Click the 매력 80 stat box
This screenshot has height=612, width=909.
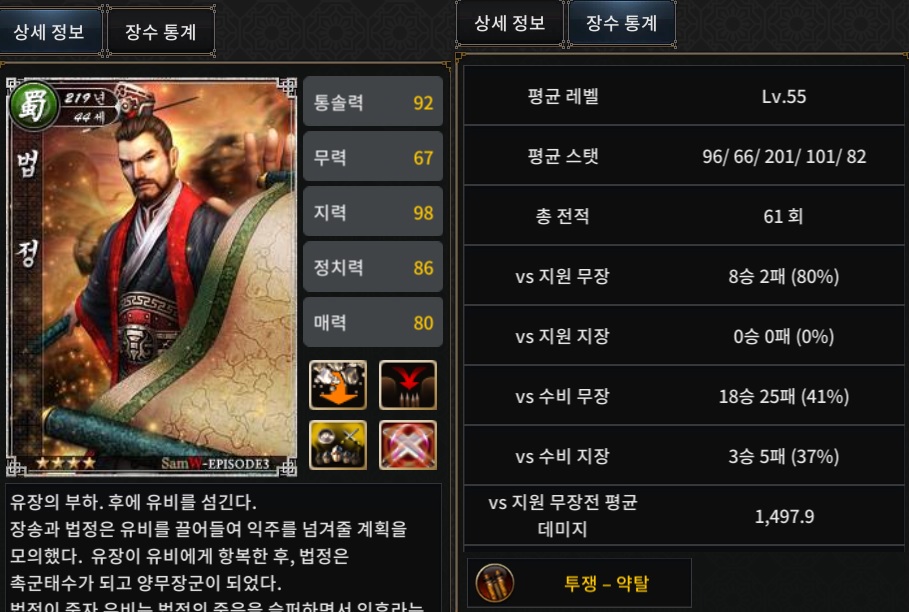[373, 322]
